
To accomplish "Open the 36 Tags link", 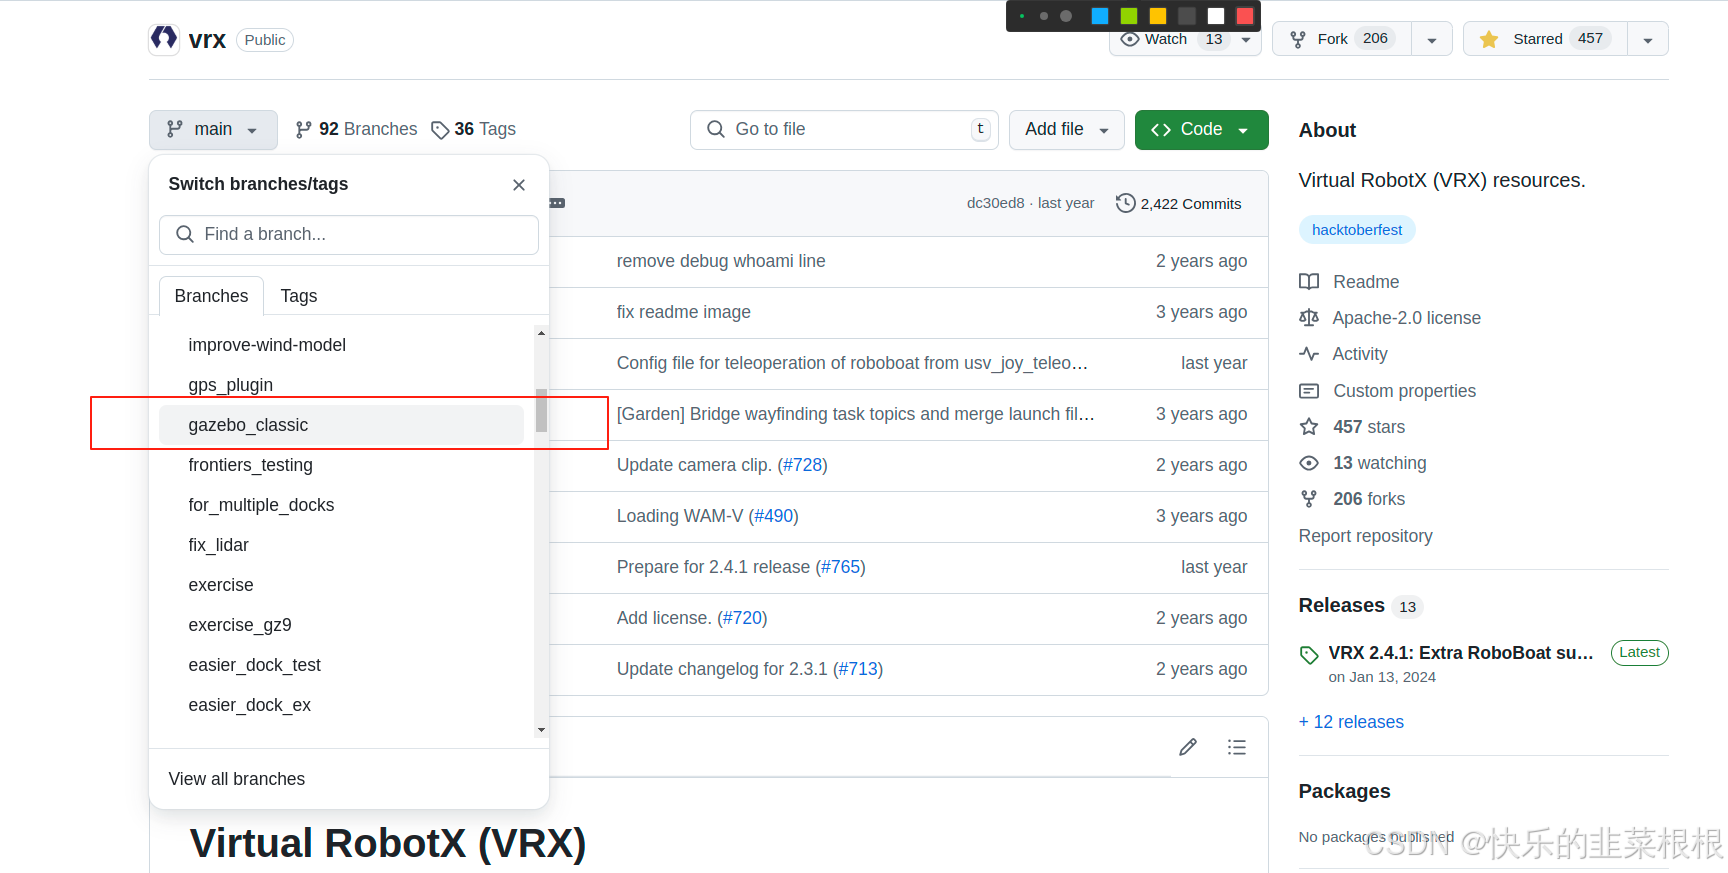I will click(x=474, y=129).
